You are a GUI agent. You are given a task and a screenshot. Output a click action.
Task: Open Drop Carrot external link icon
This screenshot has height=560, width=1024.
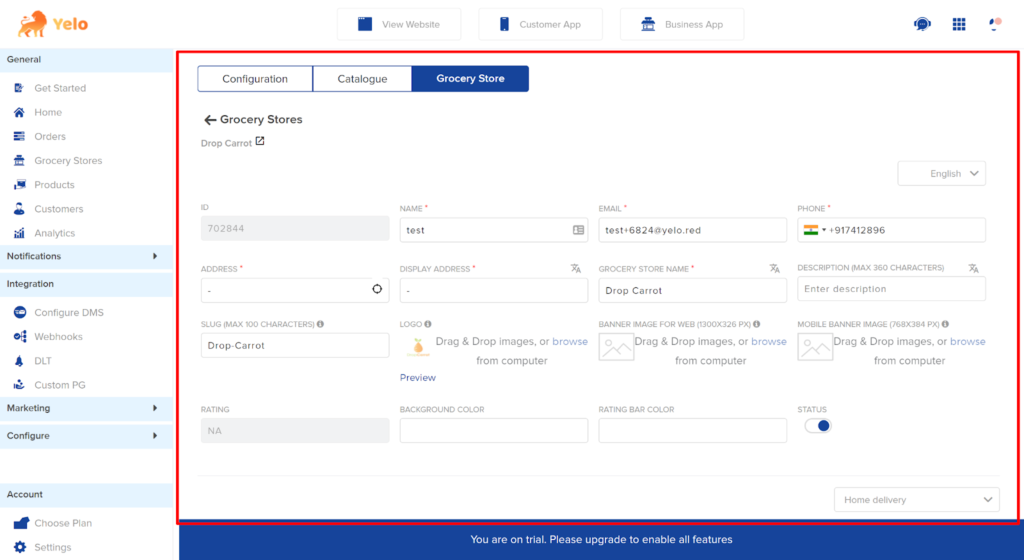260,142
